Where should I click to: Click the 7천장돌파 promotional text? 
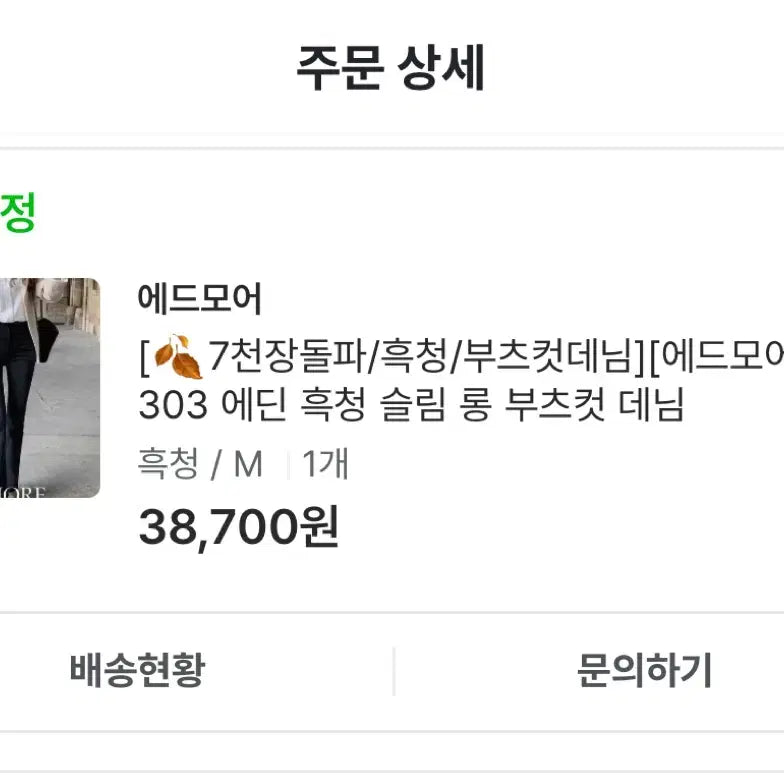(287, 356)
